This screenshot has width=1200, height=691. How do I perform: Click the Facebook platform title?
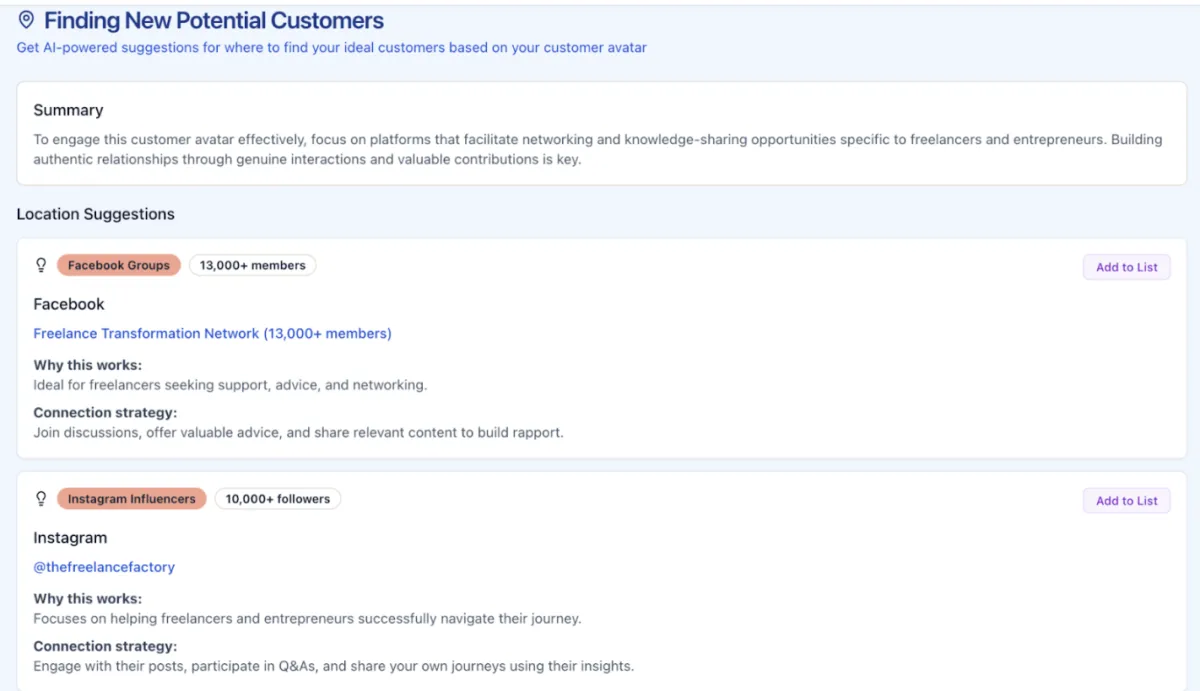[69, 304]
